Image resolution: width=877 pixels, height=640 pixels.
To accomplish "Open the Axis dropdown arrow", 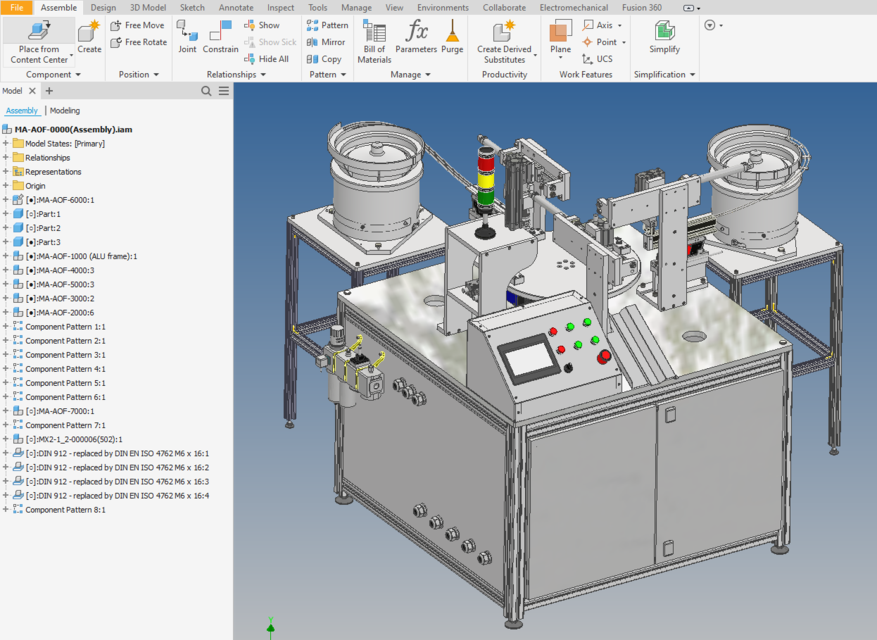I will point(620,25).
